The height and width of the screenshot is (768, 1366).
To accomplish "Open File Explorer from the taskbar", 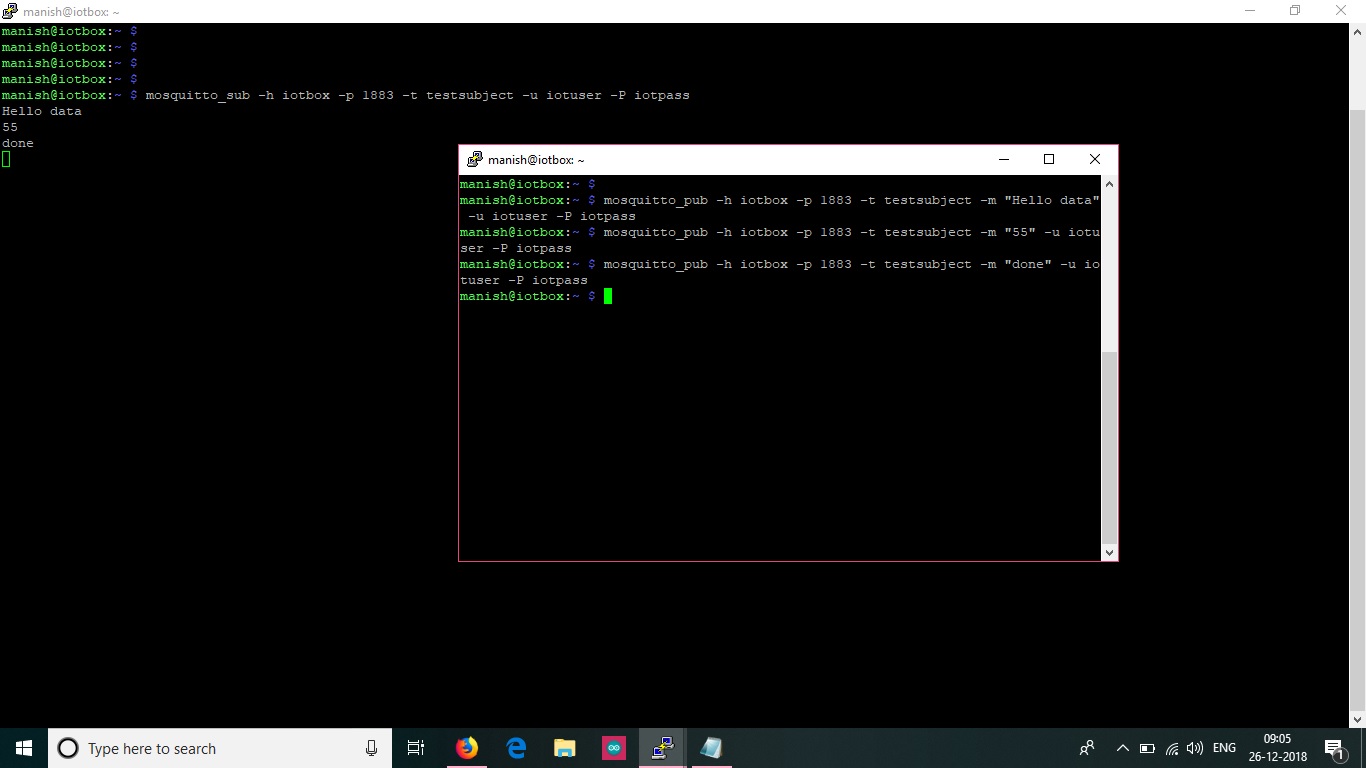I will coord(565,748).
